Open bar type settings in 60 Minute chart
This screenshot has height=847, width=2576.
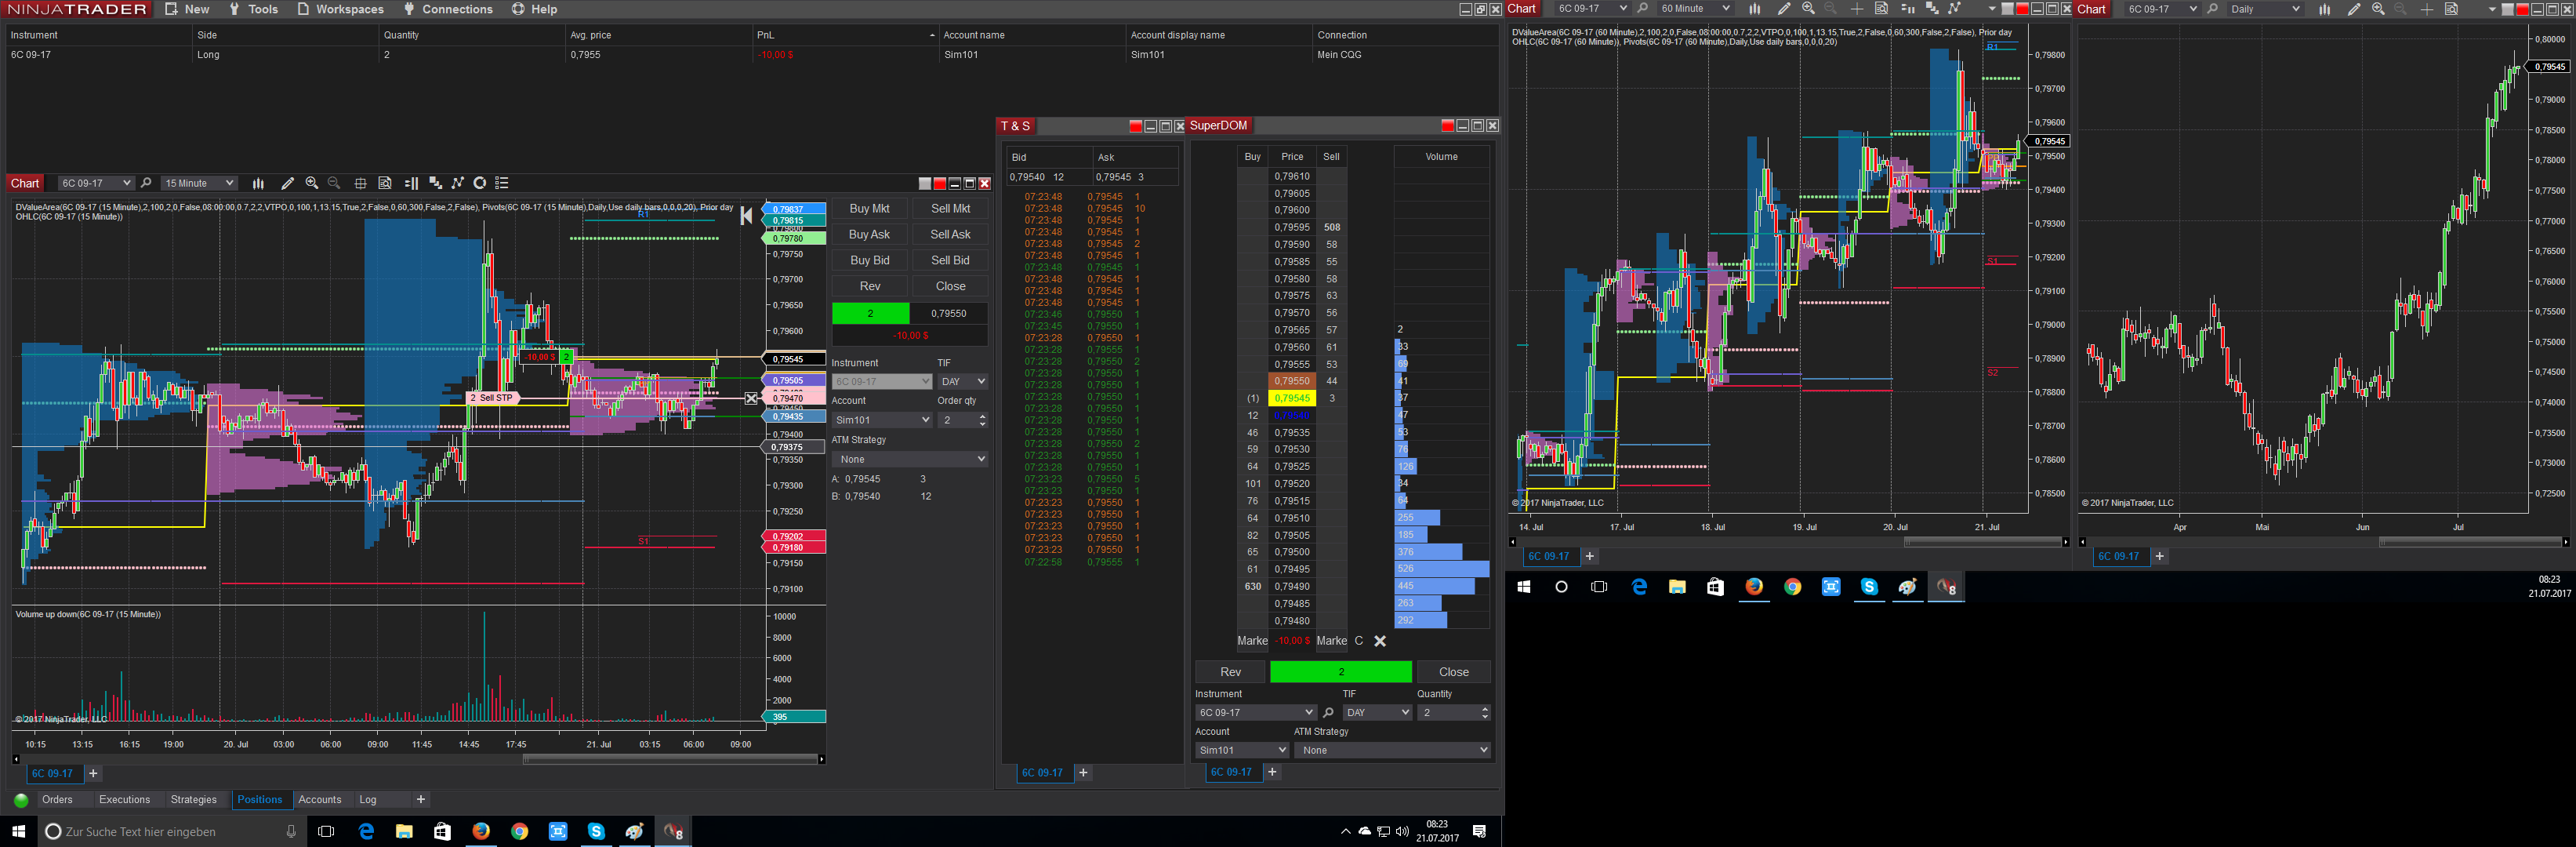click(x=1754, y=9)
